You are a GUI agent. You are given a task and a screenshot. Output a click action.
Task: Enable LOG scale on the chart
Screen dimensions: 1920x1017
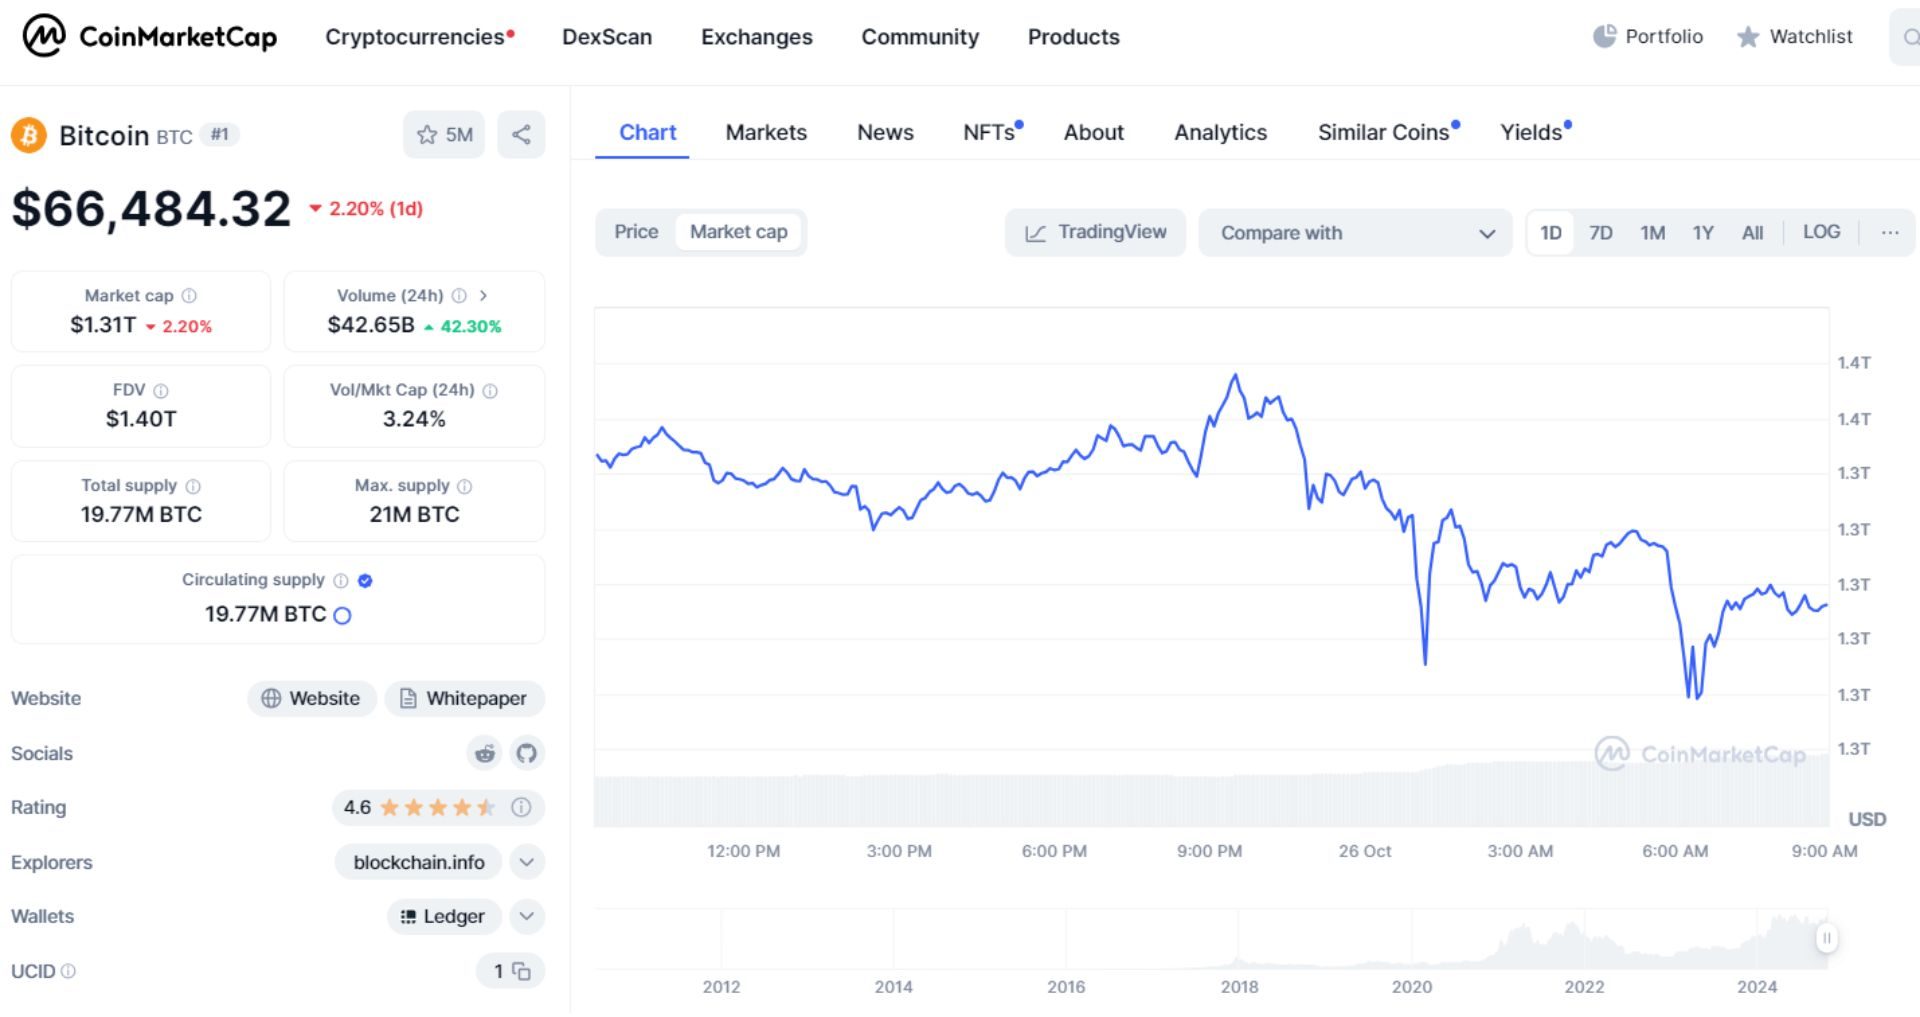(1822, 232)
